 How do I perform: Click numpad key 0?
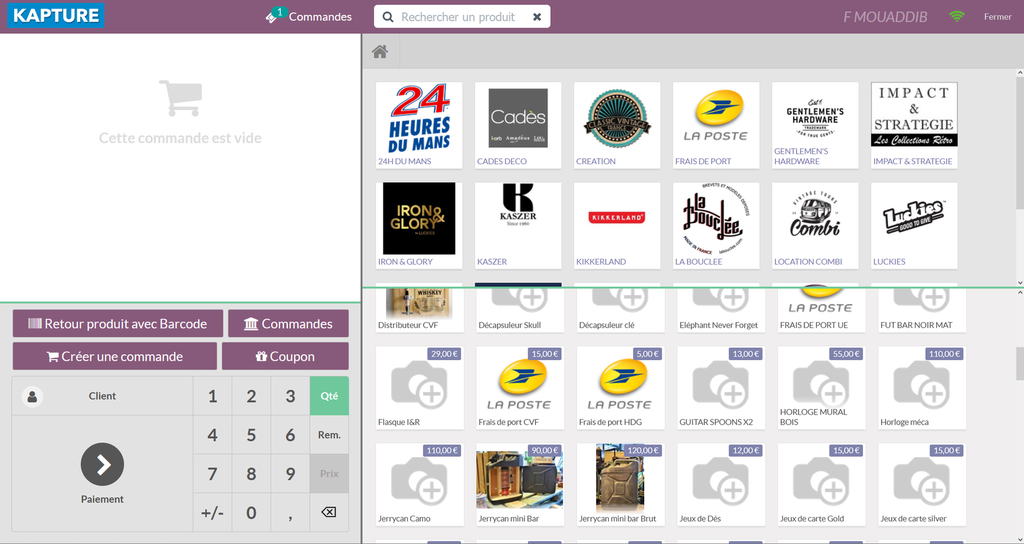click(251, 513)
